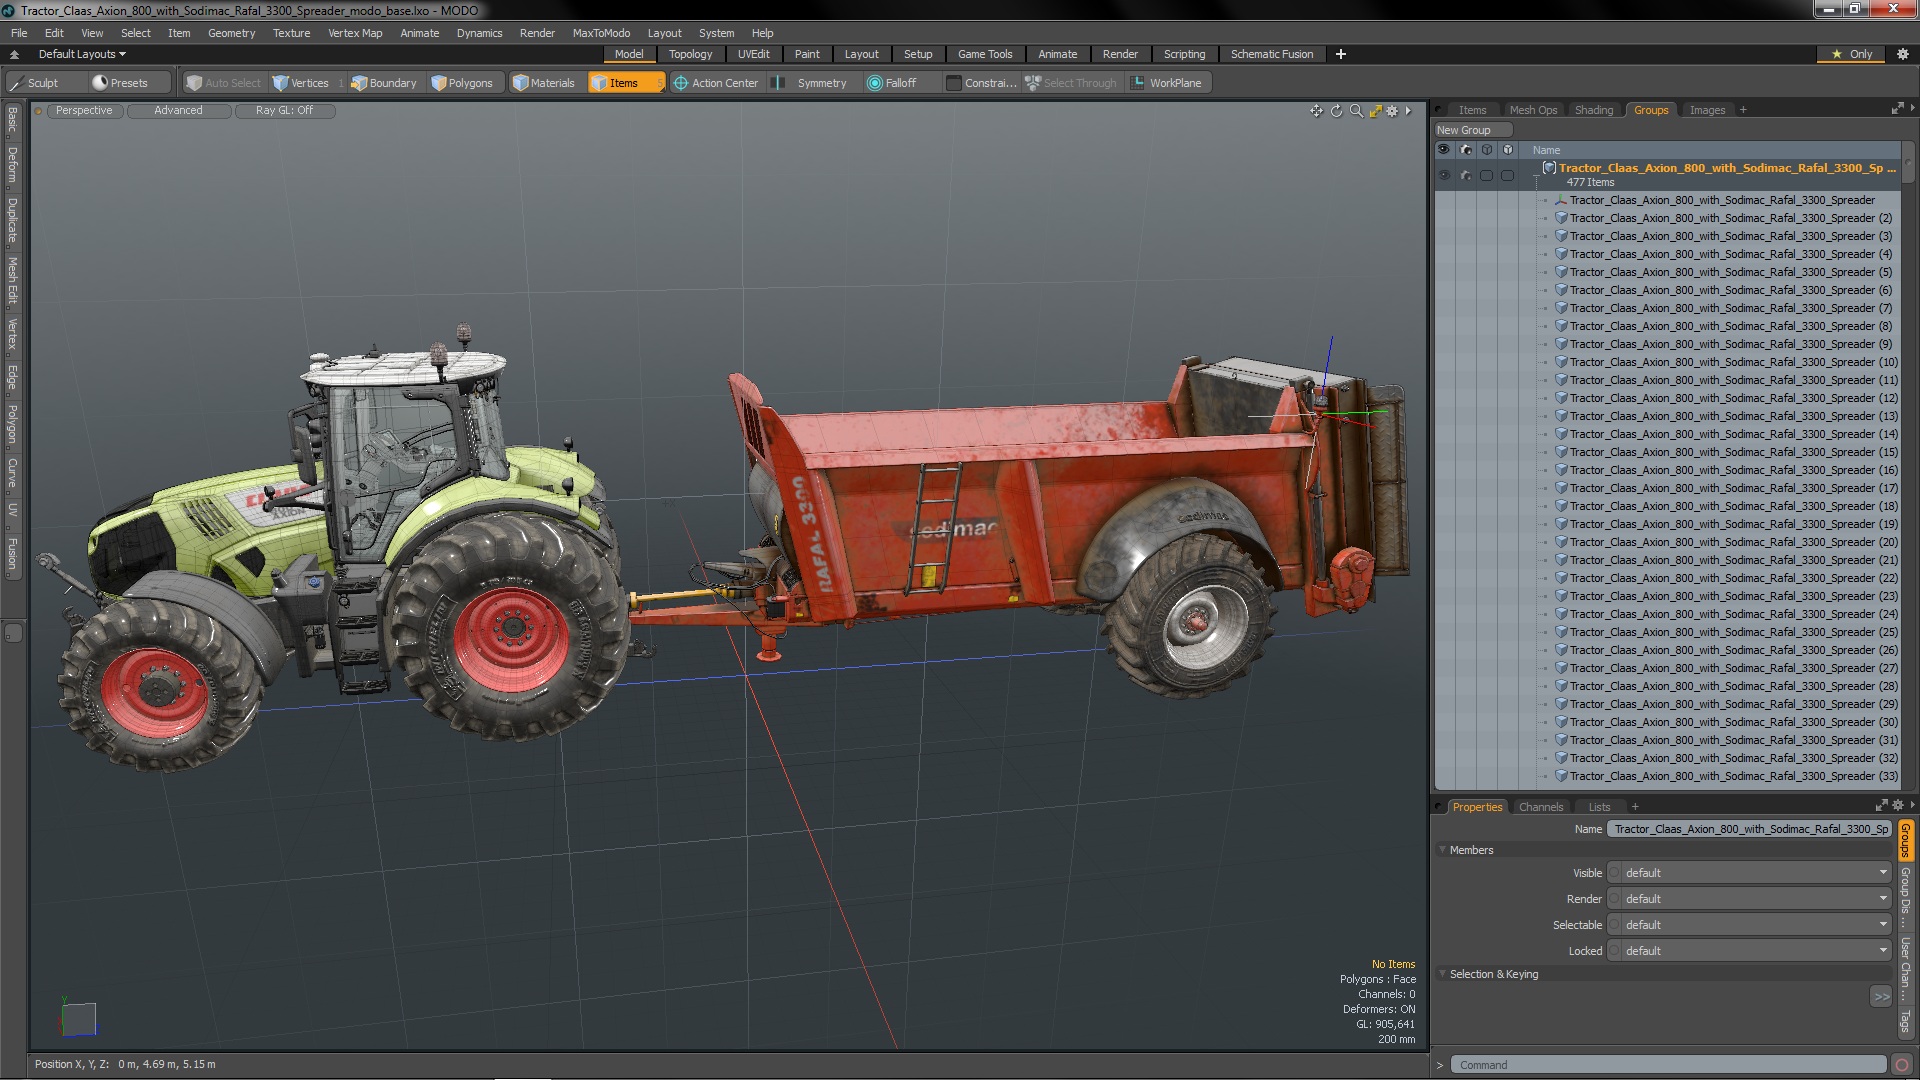This screenshot has height=1080, width=1920.
Task: Open the Constraints options
Action: [982, 83]
